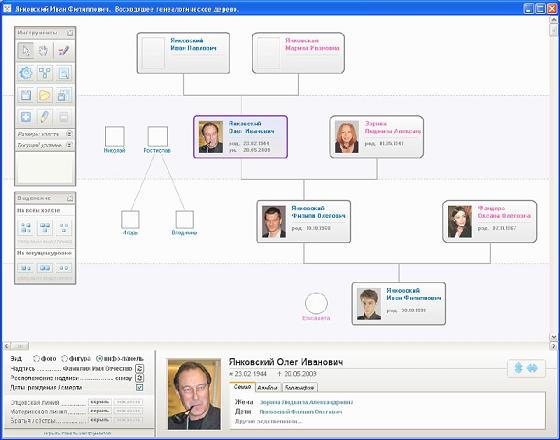Click the tree structure layout icon
The height and width of the screenshot is (440, 560).
tap(45, 73)
